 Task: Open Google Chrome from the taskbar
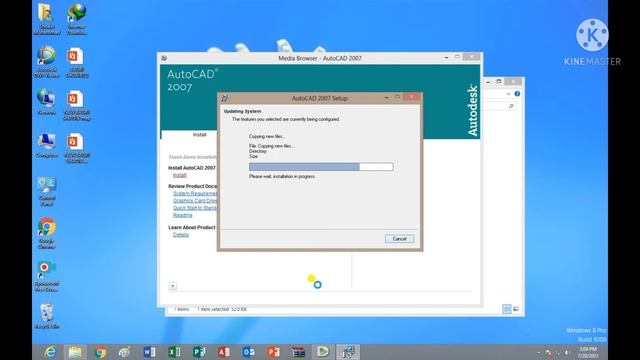tap(100, 352)
